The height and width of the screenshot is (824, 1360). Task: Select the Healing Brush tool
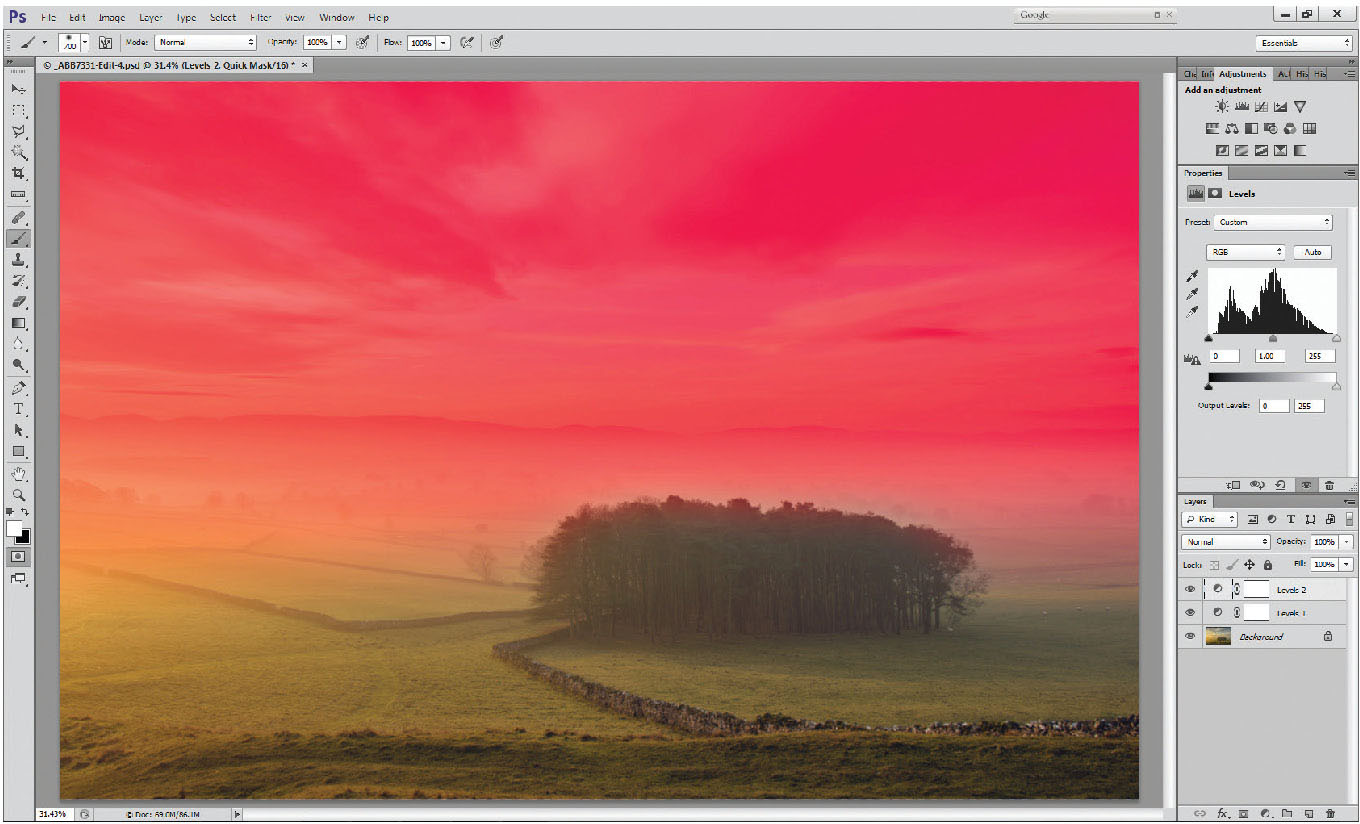point(19,217)
